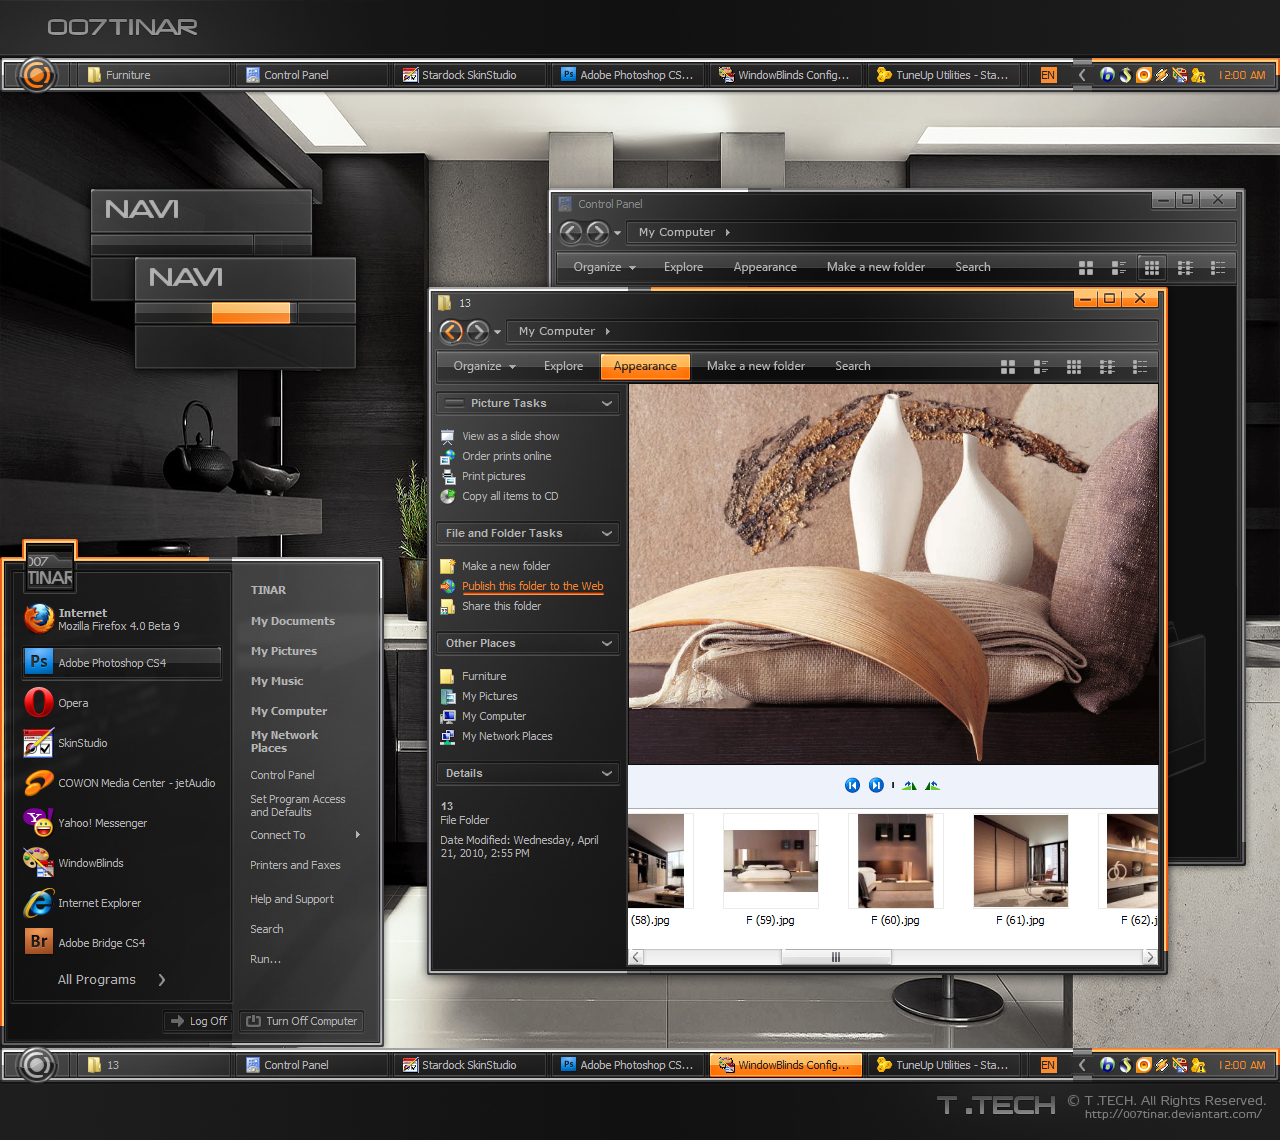Switch Control Panel window to Icons grid view
This screenshot has width=1280, height=1140.
(1152, 267)
